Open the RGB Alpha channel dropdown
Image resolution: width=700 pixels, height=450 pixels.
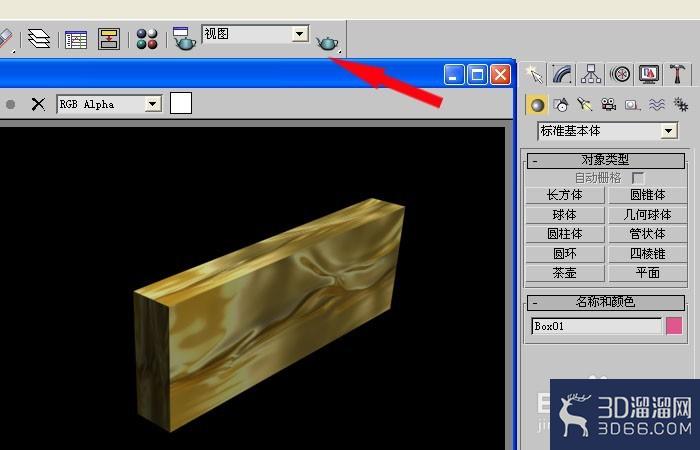109,104
